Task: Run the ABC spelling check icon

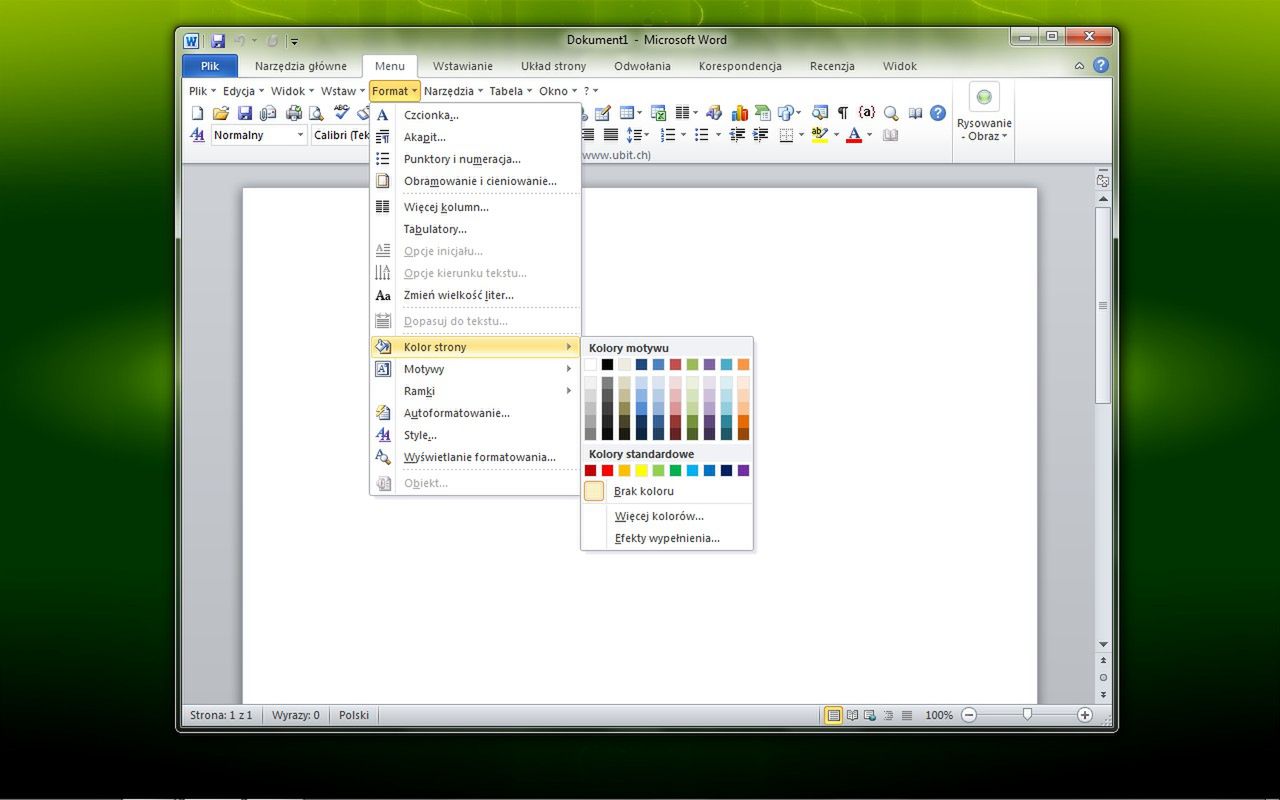Action: click(342, 111)
